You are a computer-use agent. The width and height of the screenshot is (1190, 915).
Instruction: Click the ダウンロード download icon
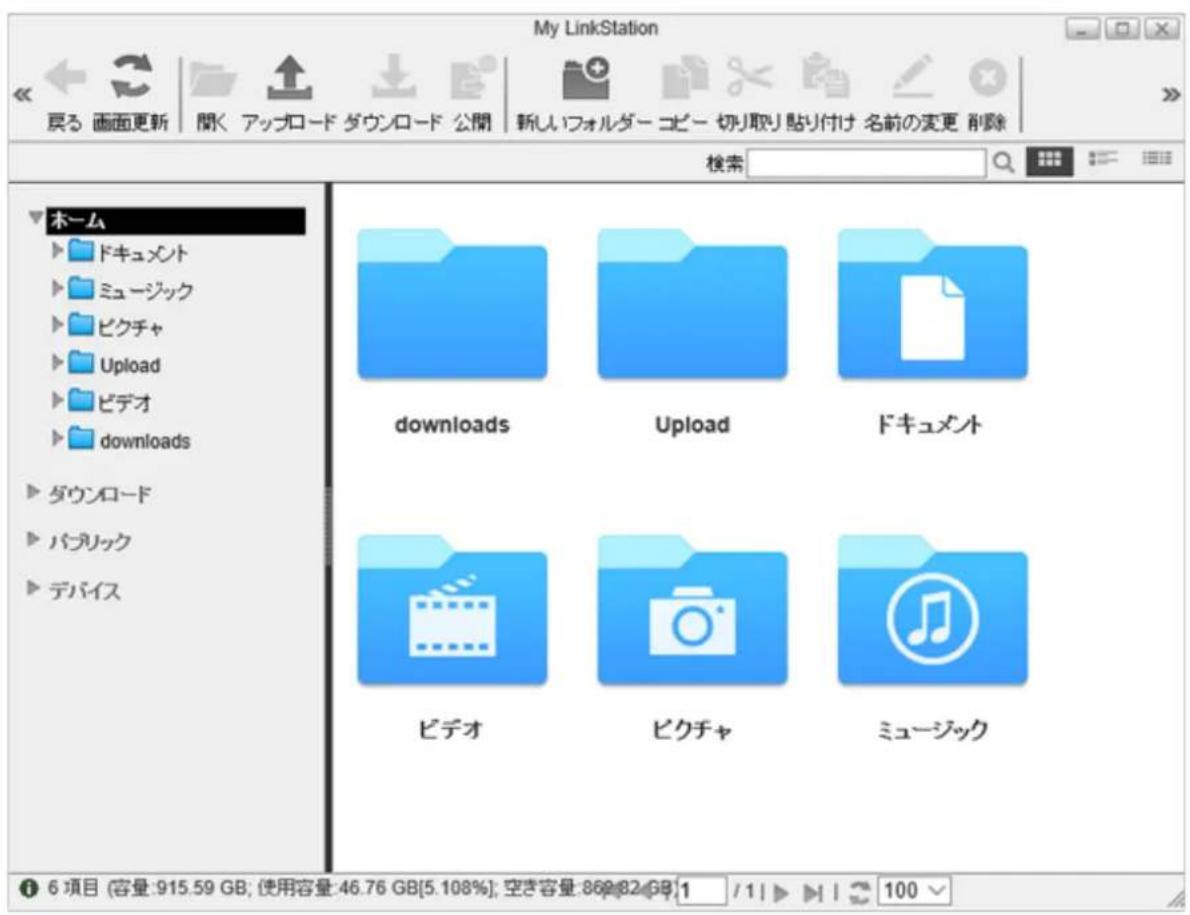tap(393, 77)
